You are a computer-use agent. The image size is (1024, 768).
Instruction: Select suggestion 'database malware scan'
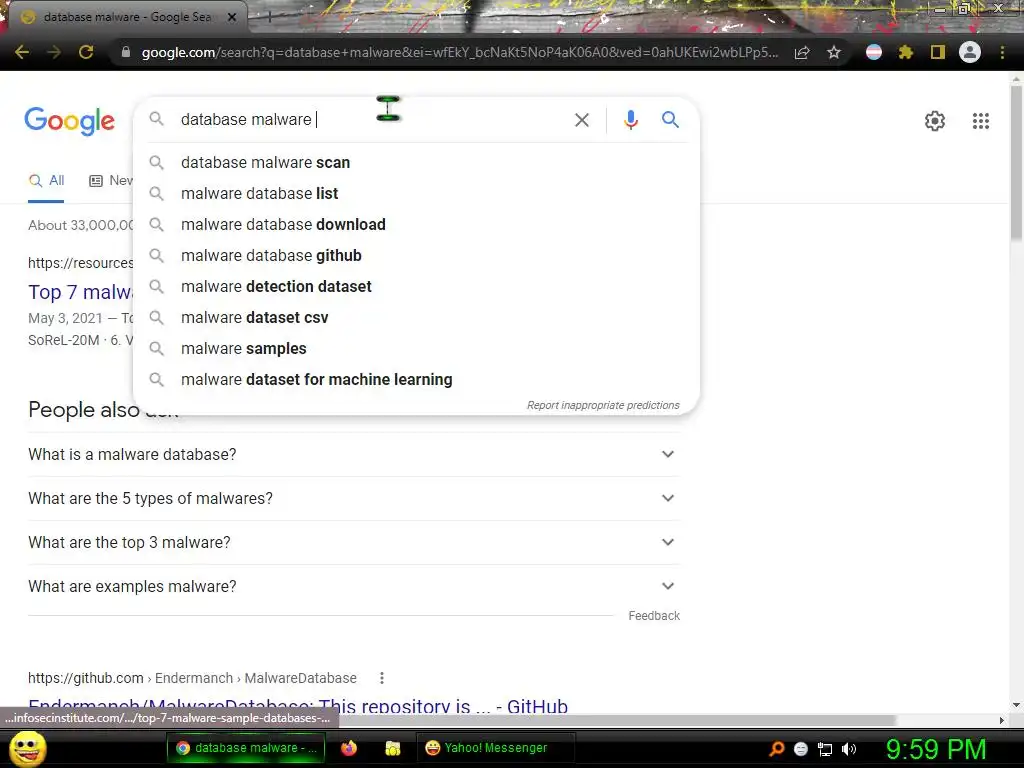(x=416, y=163)
